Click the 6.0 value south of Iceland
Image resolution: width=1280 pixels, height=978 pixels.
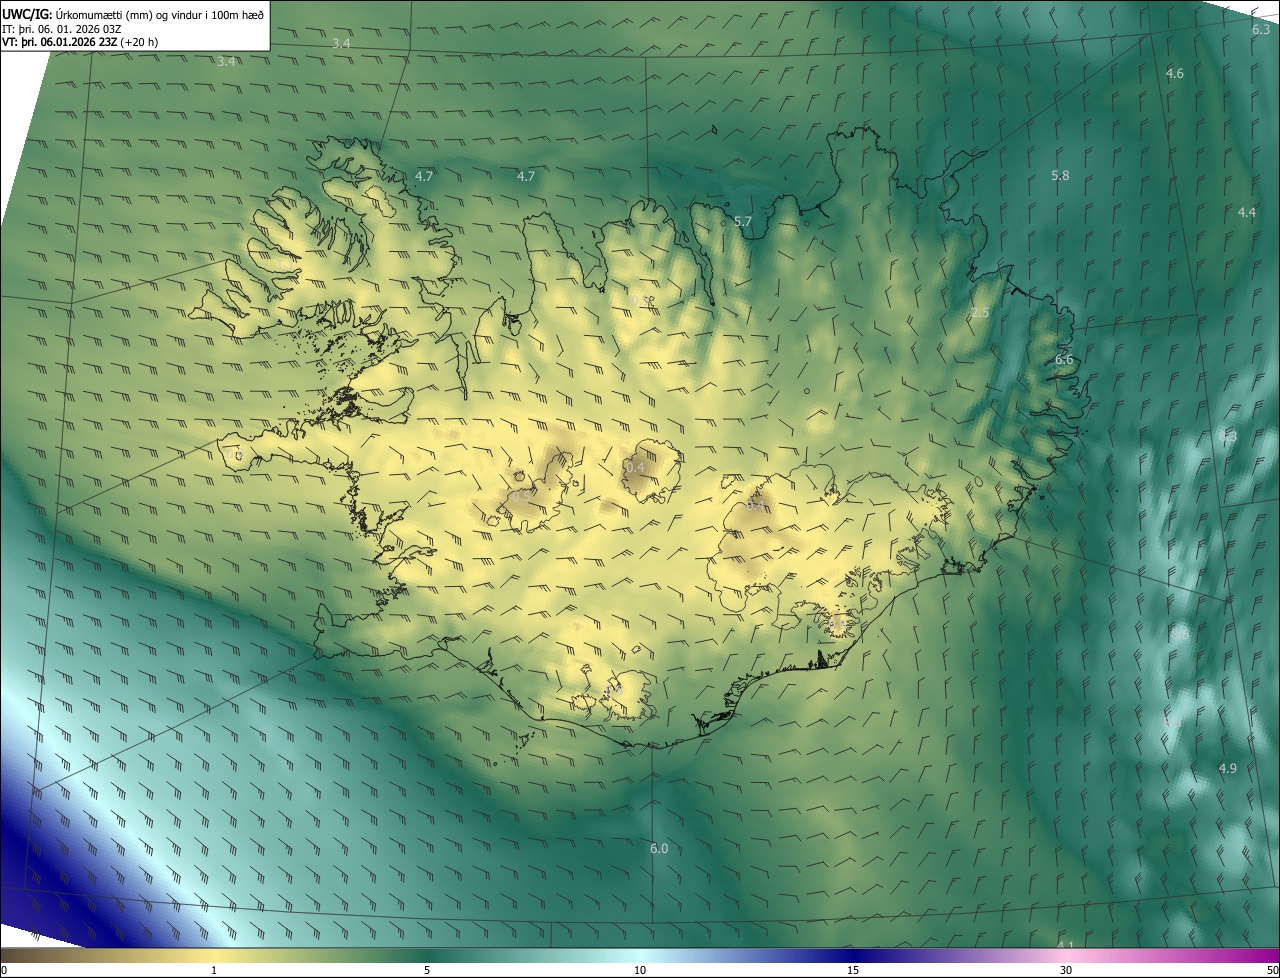click(x=659, y=849)
